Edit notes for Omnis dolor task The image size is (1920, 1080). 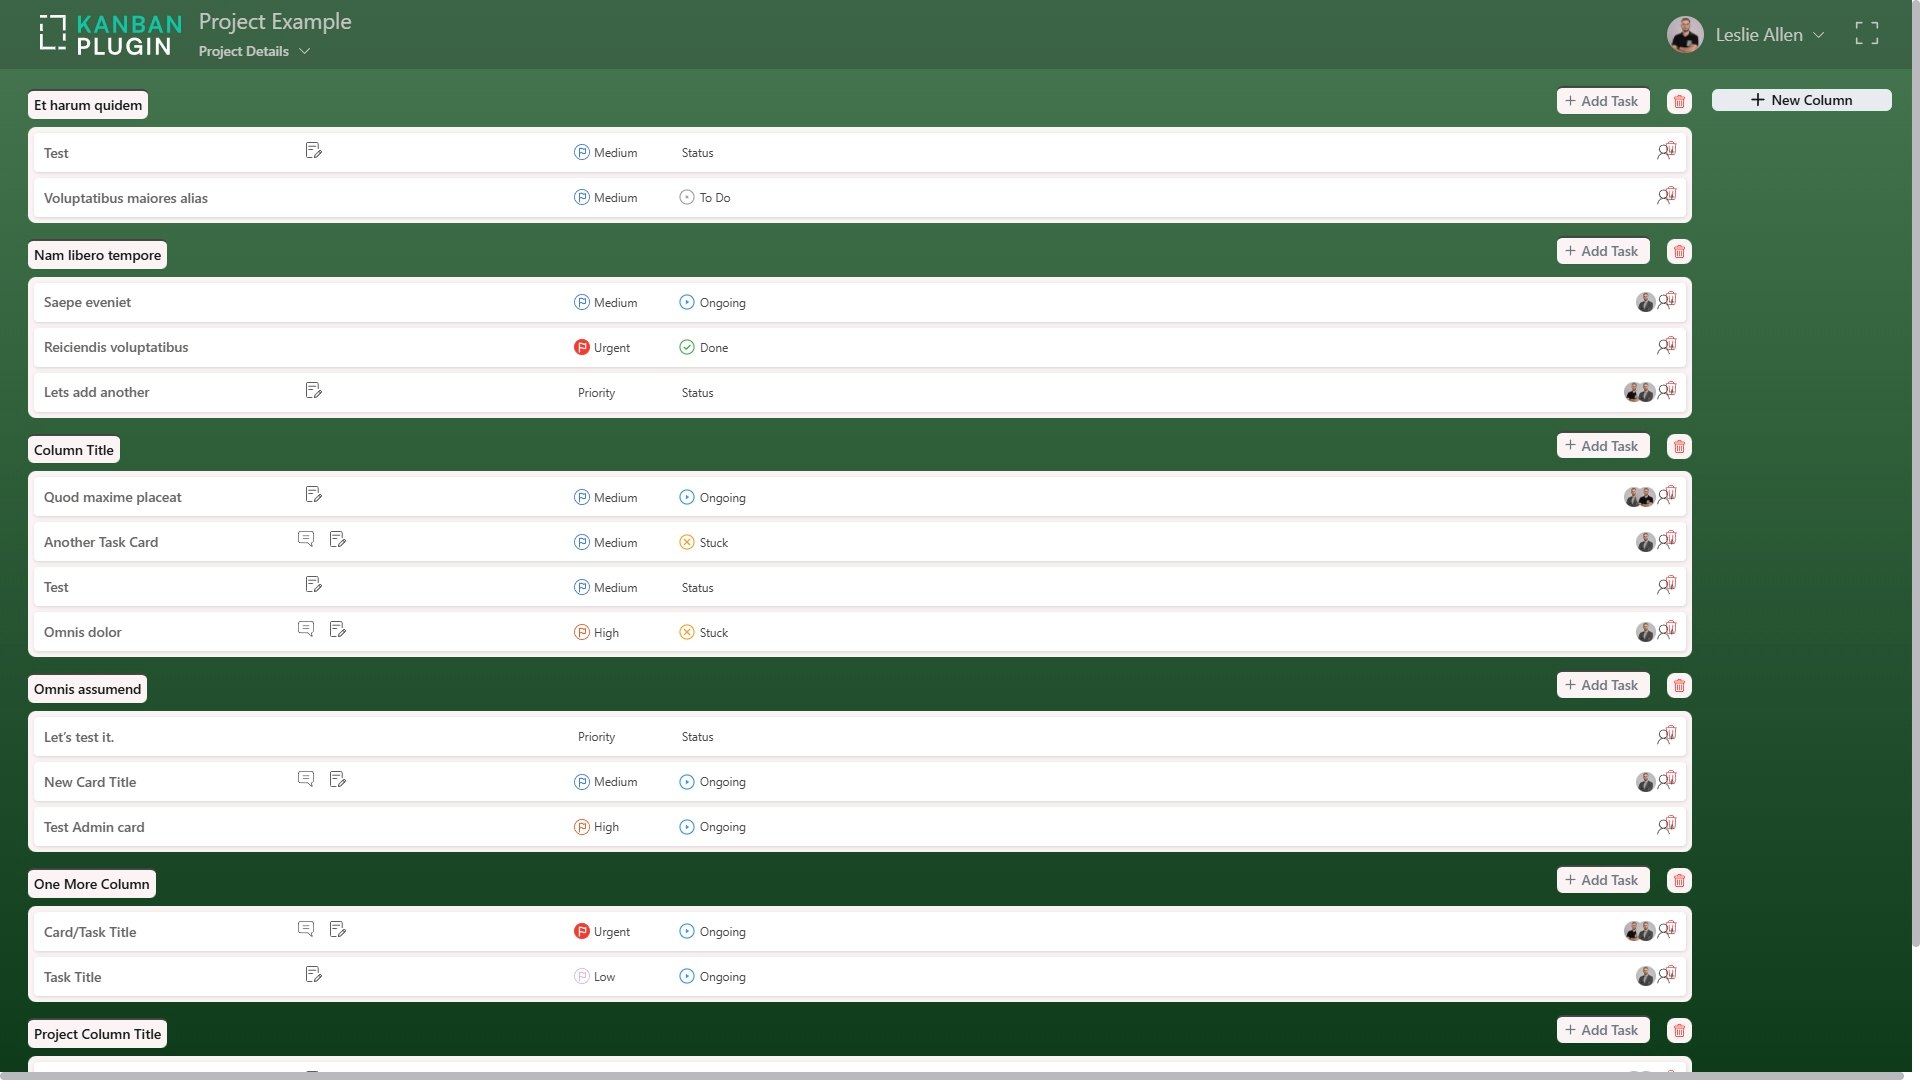tap(337, 629)
